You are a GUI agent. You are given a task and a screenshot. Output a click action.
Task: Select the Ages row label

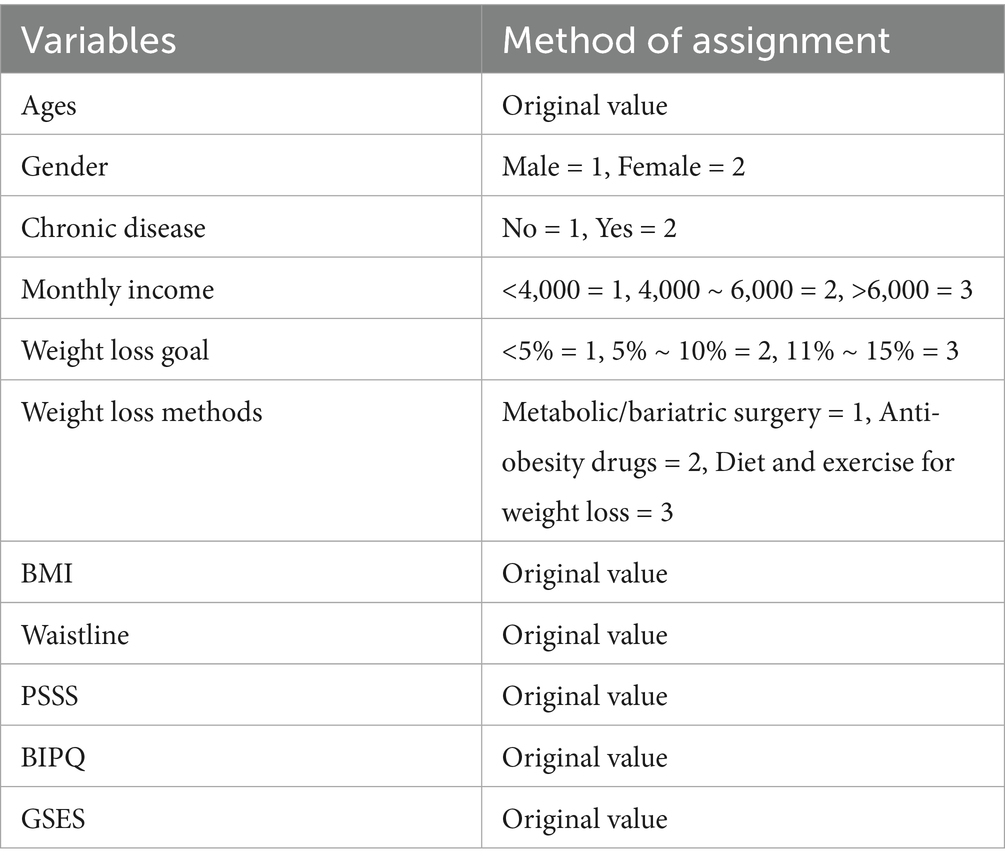pyautogui.click(x=49, y=105)
